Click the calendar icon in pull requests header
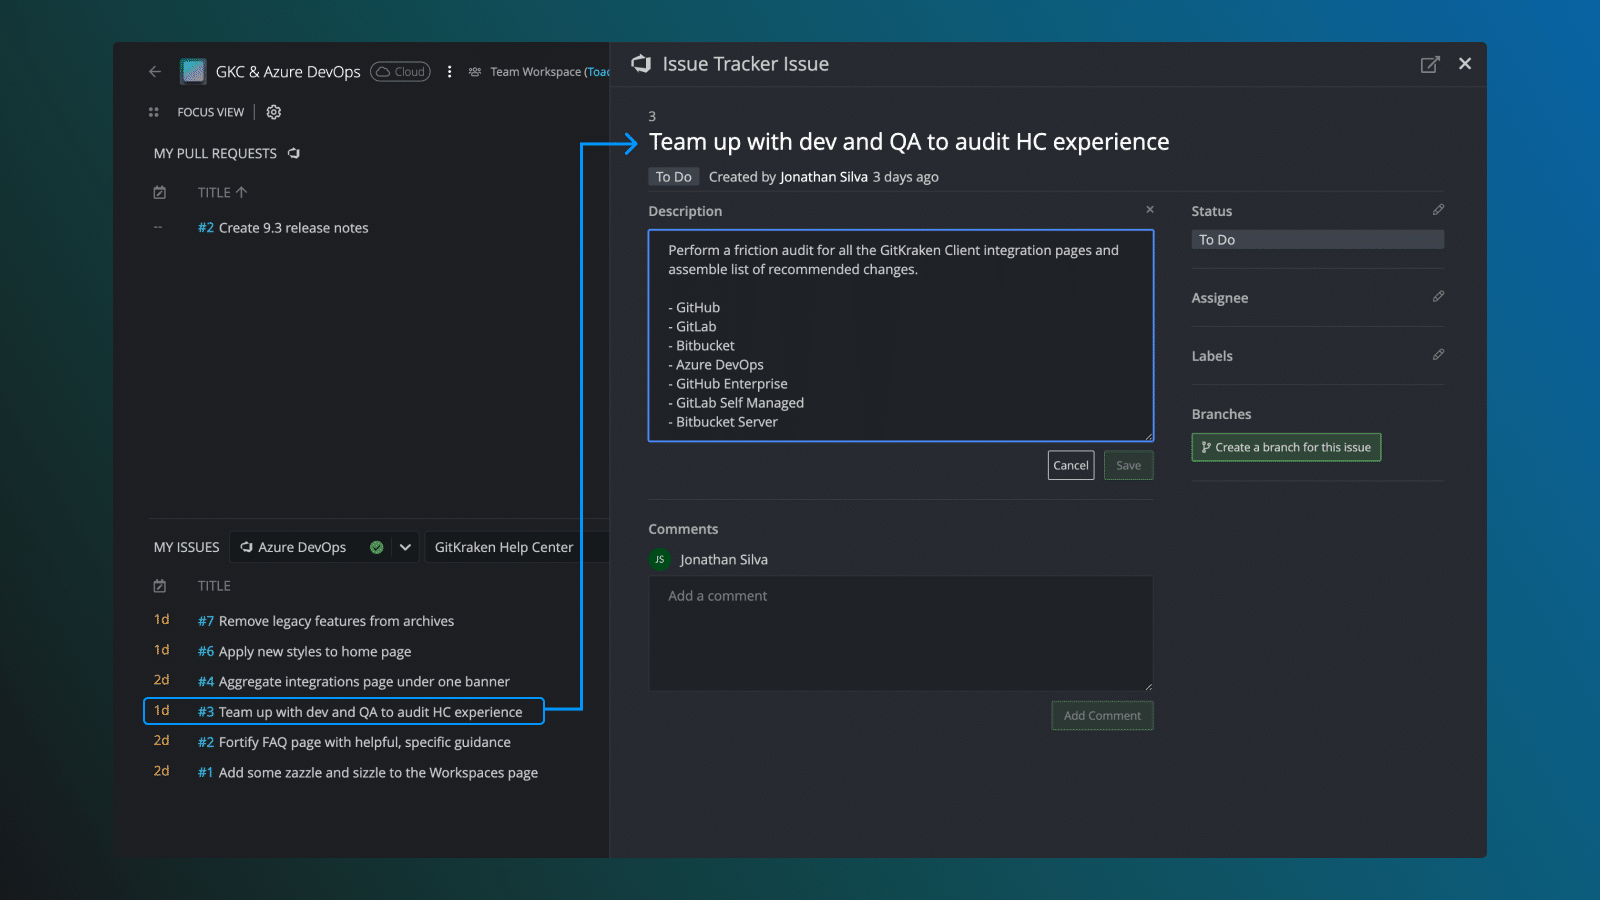 [x=160, y=192]
